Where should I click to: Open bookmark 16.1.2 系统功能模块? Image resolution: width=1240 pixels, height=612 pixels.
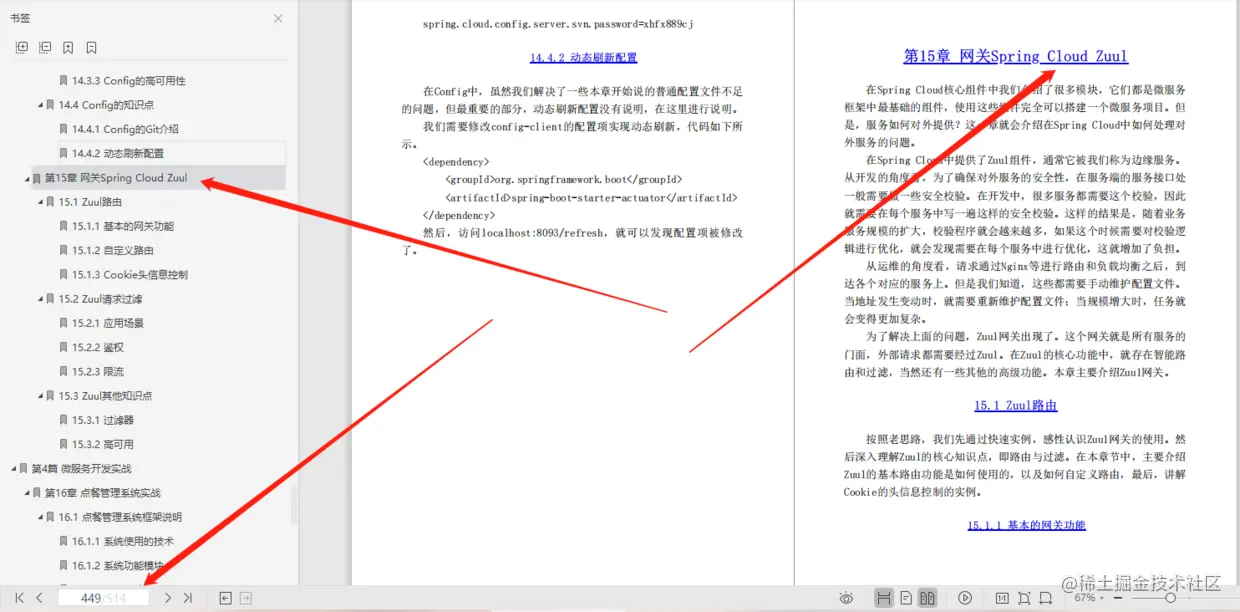point(118,566)
